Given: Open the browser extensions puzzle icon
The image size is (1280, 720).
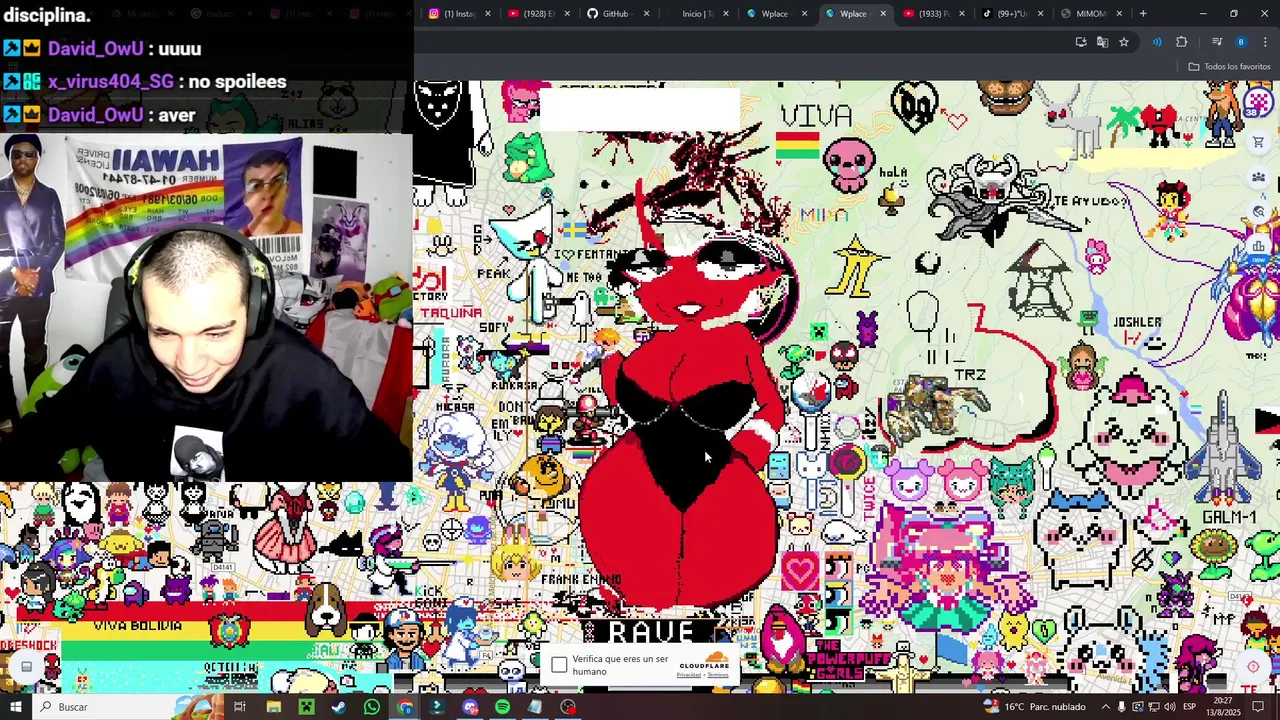Looking at the screenshot, I should pyautogui.click(x=1182, y=42).
